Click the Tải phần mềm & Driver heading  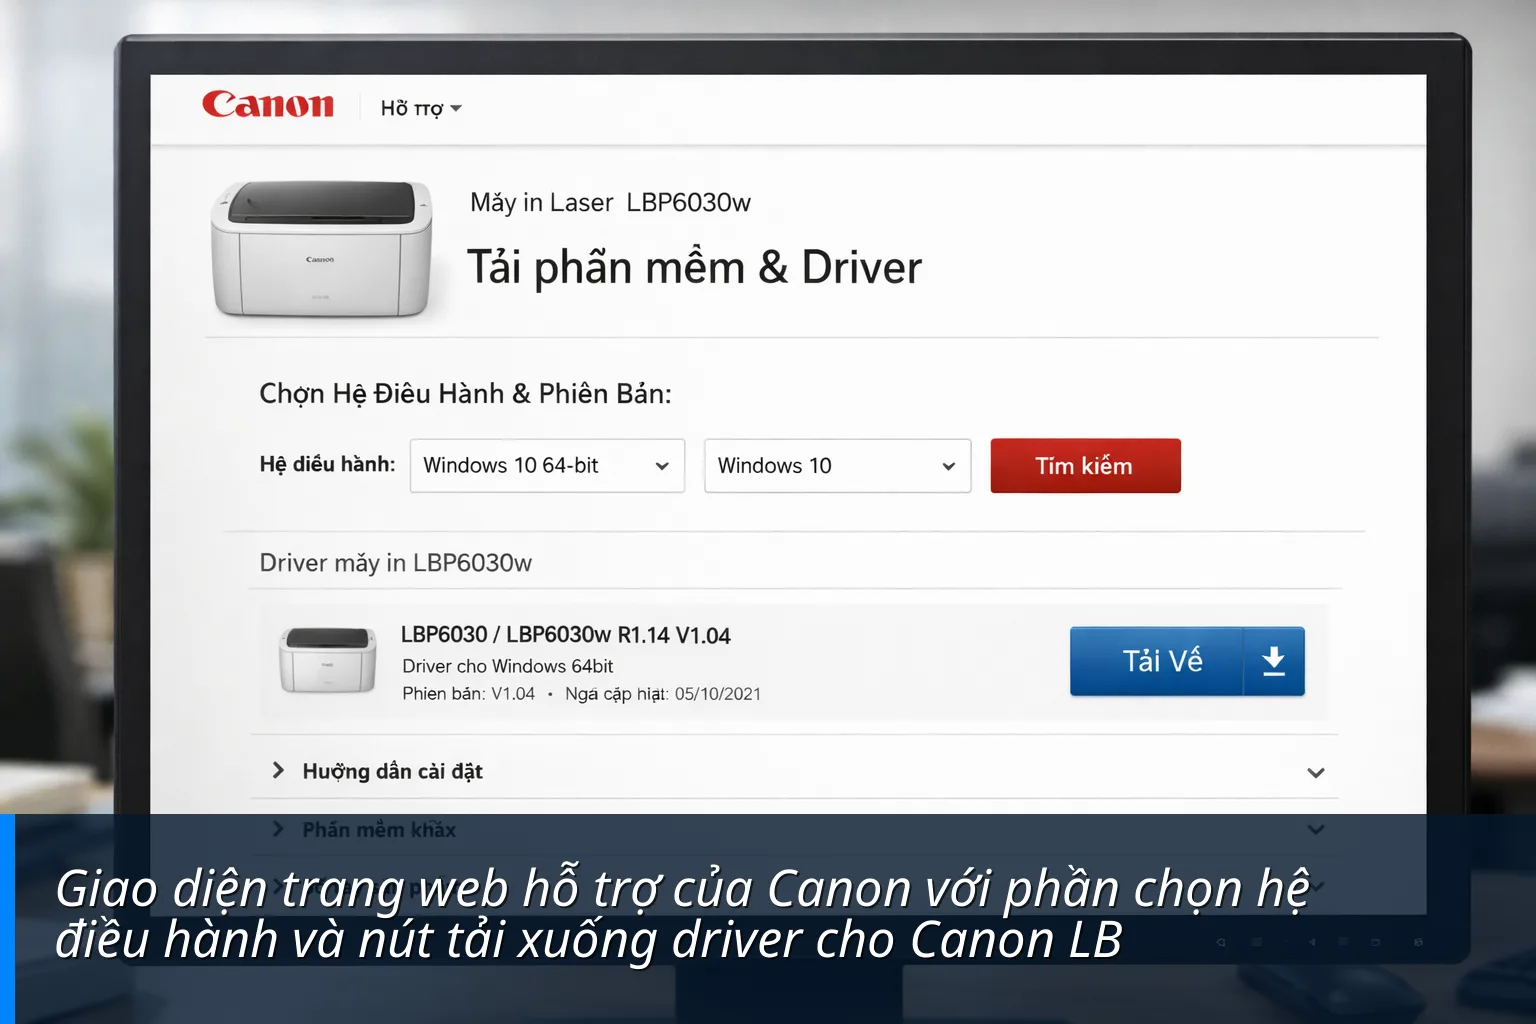point(694,268)
